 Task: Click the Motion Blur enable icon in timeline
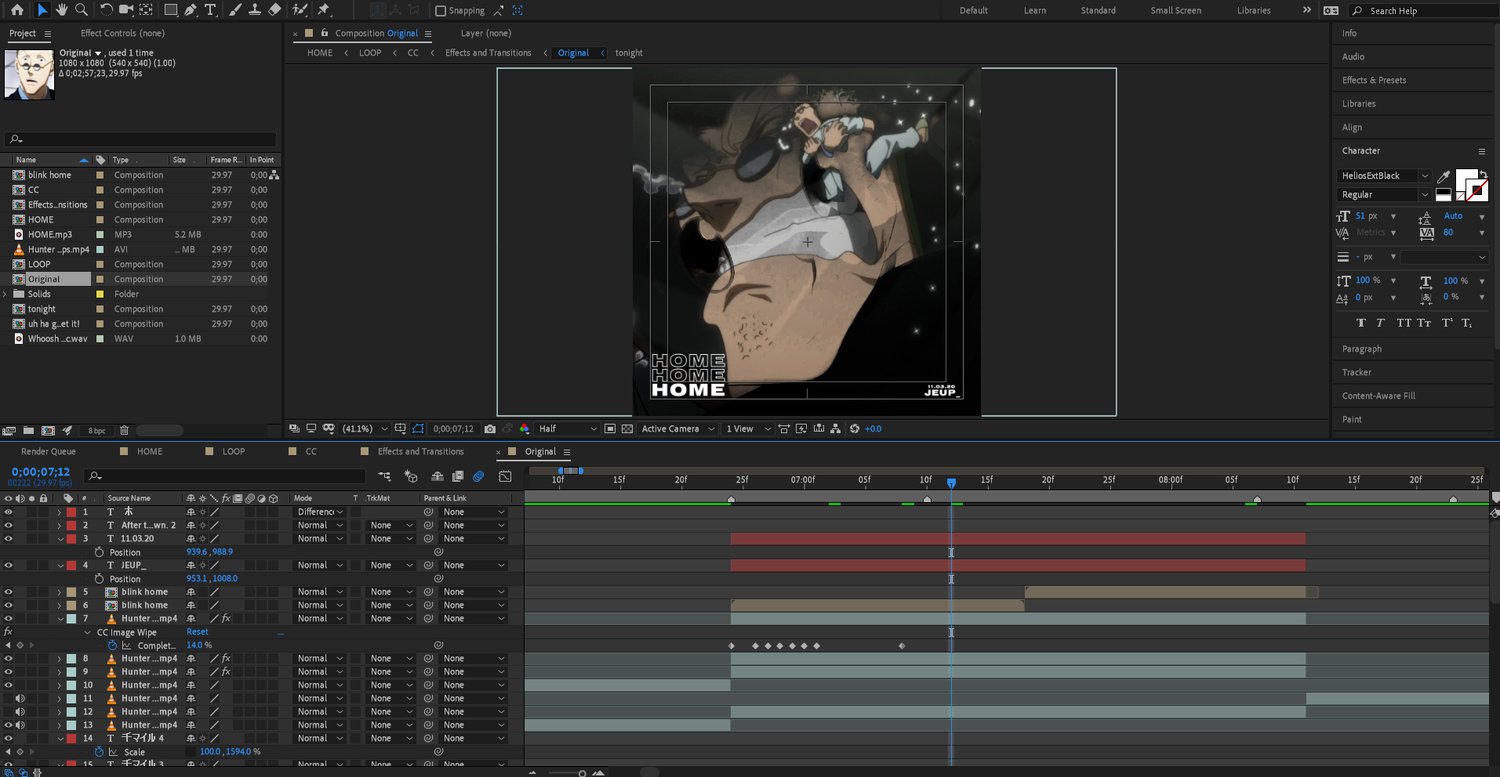click(479, 477)
